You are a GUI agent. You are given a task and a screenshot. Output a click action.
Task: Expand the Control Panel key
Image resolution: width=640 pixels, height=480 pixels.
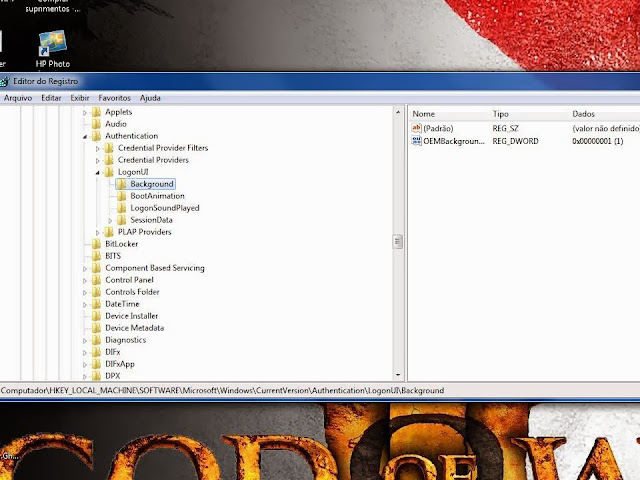[x=85, y=280]
